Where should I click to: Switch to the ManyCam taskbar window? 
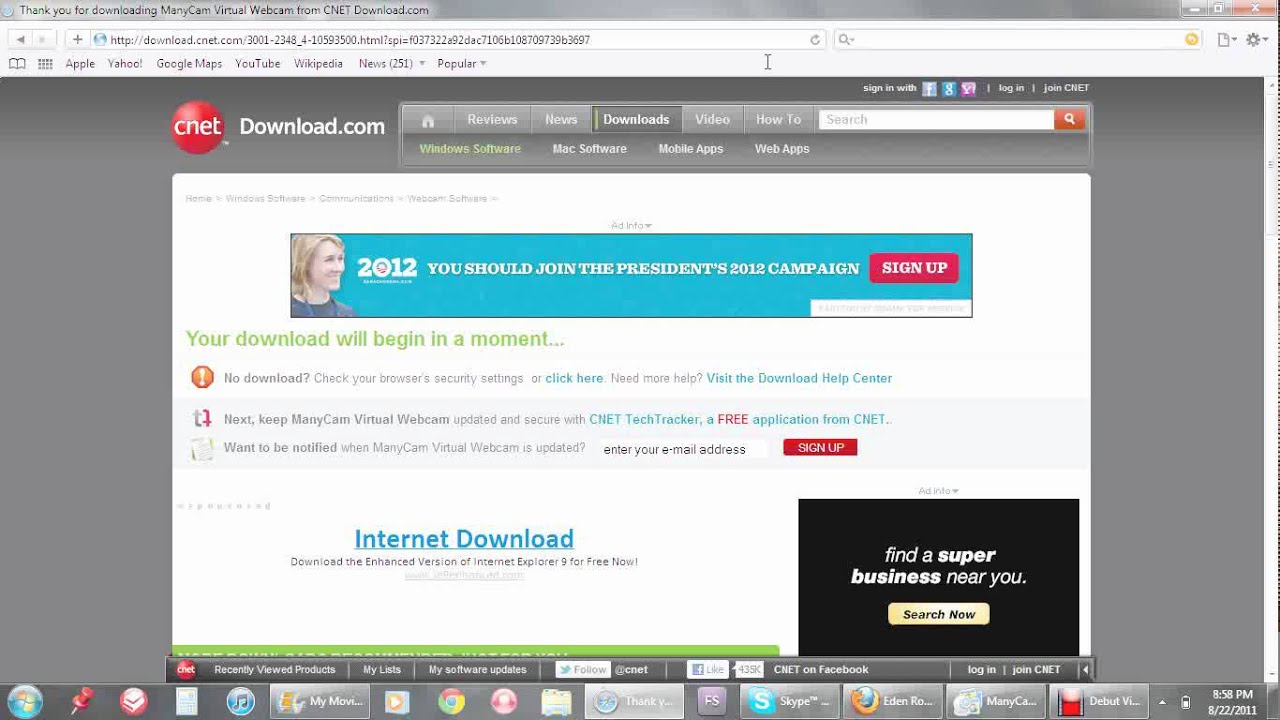tap(998, 701)
